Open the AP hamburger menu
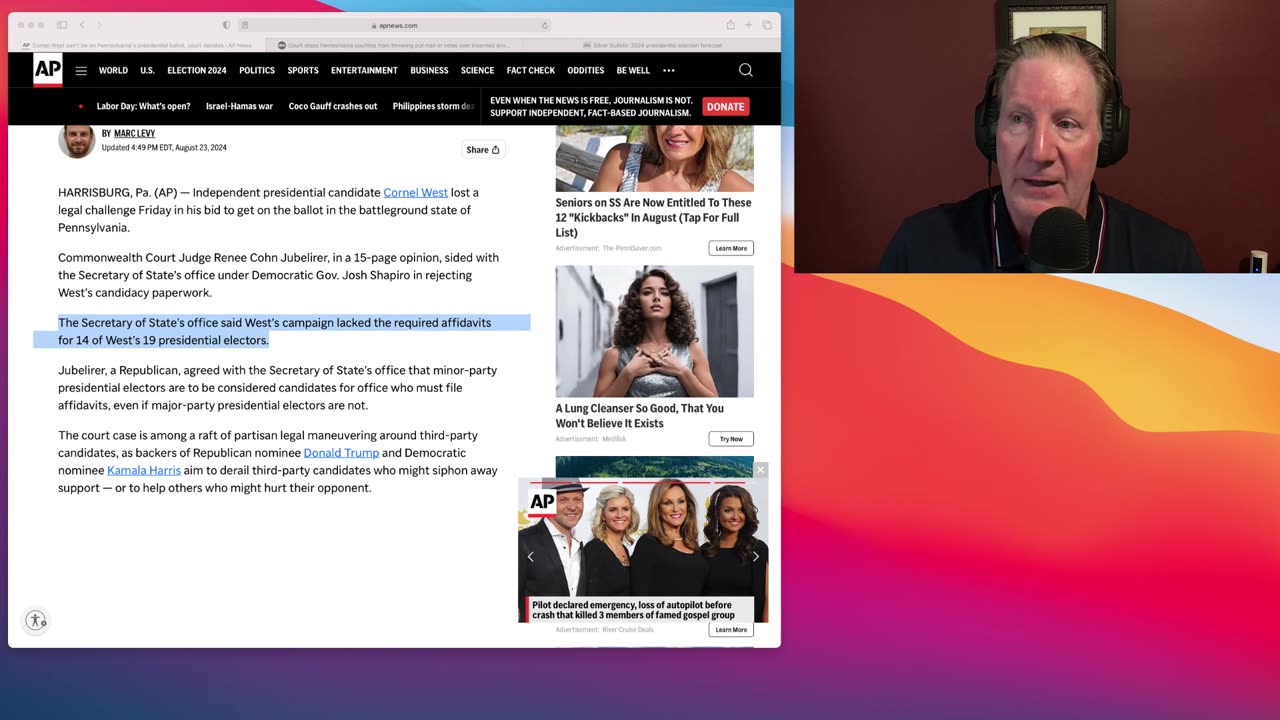 (81, 71)
